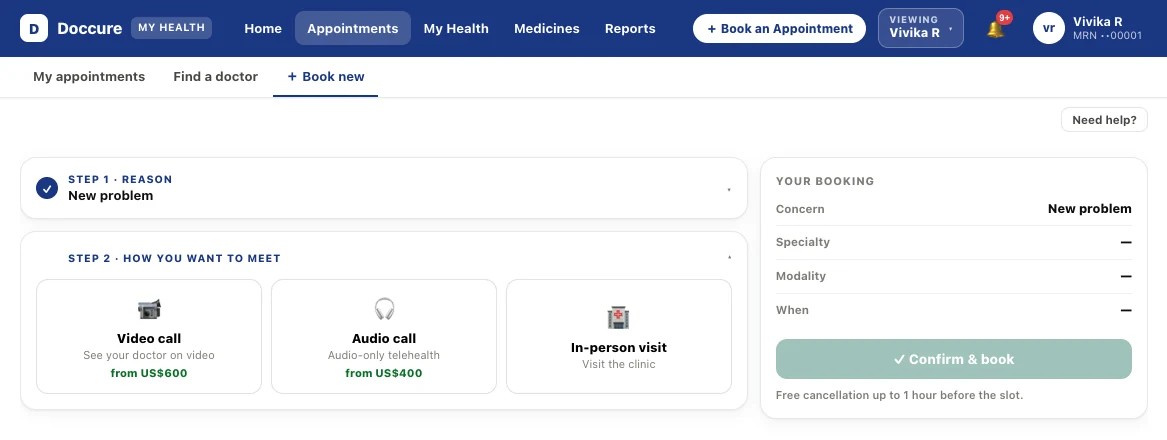Click the hospital icon for In-person visit

(x=618, y=318)
